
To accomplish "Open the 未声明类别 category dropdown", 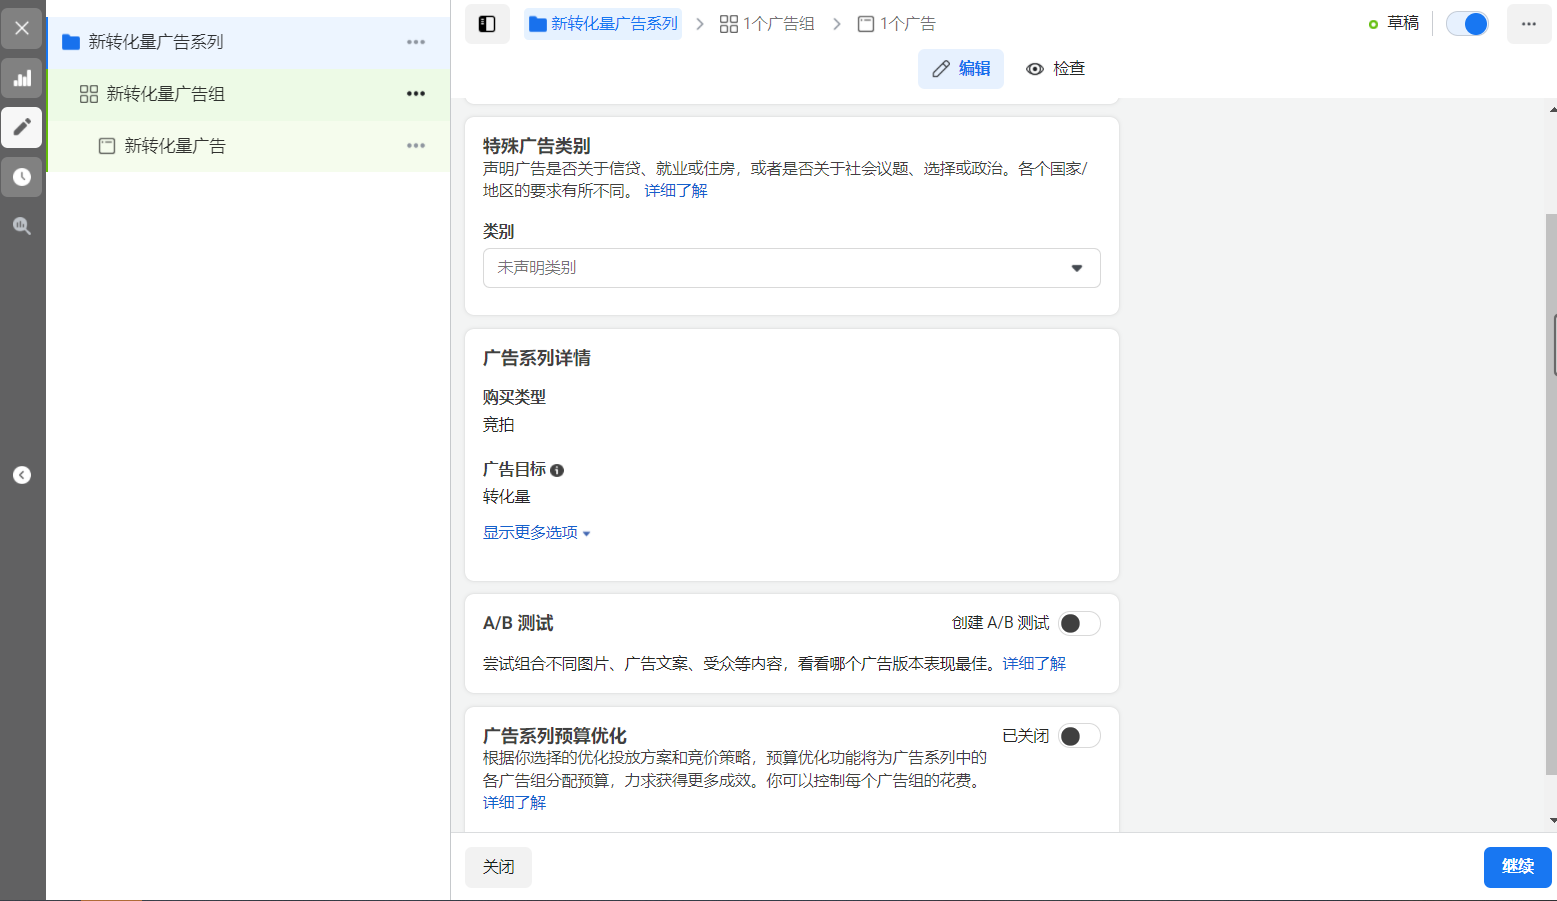I will point(791,268).
